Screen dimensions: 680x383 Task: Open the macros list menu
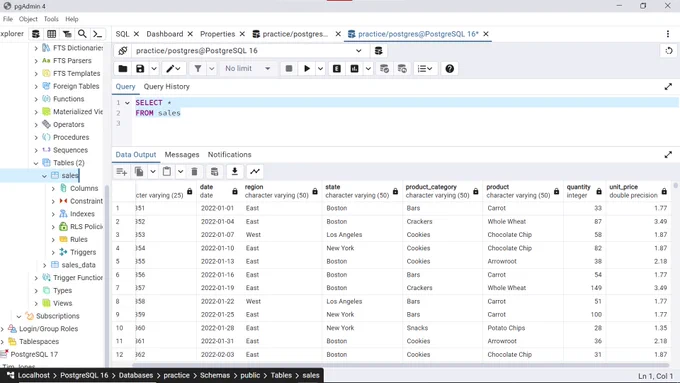(425, 69)
